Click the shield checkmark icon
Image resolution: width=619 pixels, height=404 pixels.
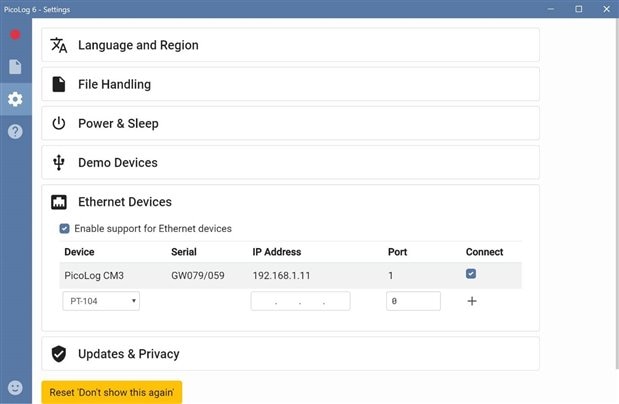pyautogui.click(x=59, y=354)
